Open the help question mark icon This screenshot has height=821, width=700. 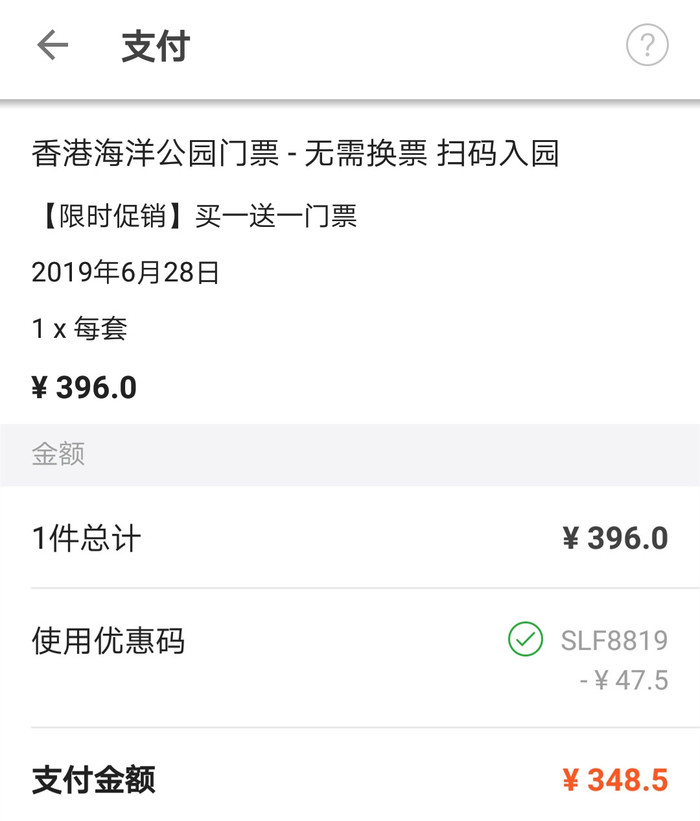[x=646, y=46]
